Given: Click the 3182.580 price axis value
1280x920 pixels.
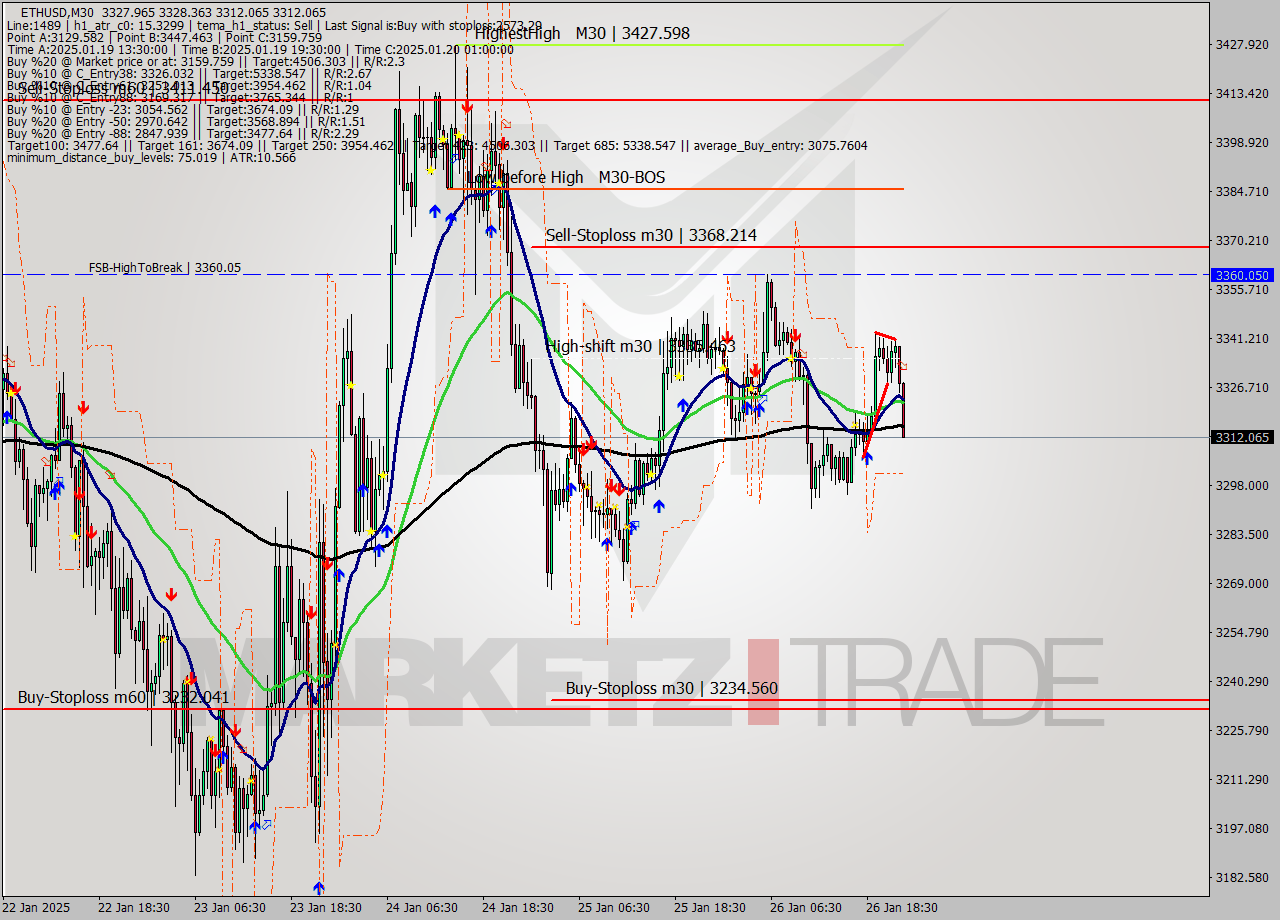Looking at the screenshot, I should click(x=1242, y=877).
